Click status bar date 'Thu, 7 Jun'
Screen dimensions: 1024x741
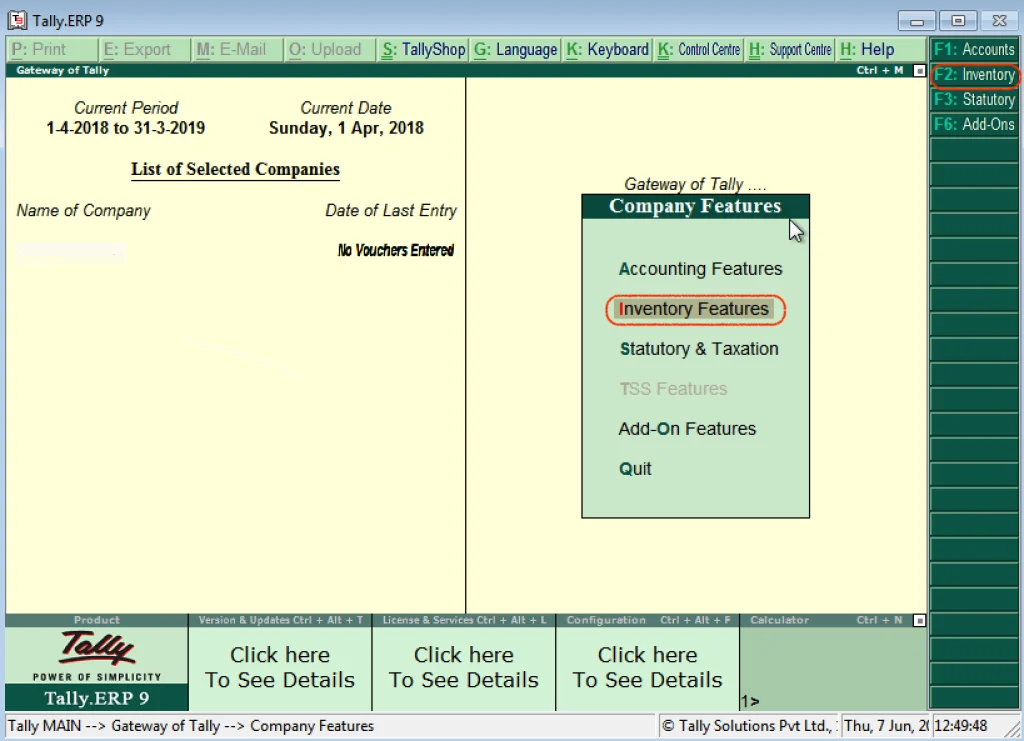click(x=886, y=726)
